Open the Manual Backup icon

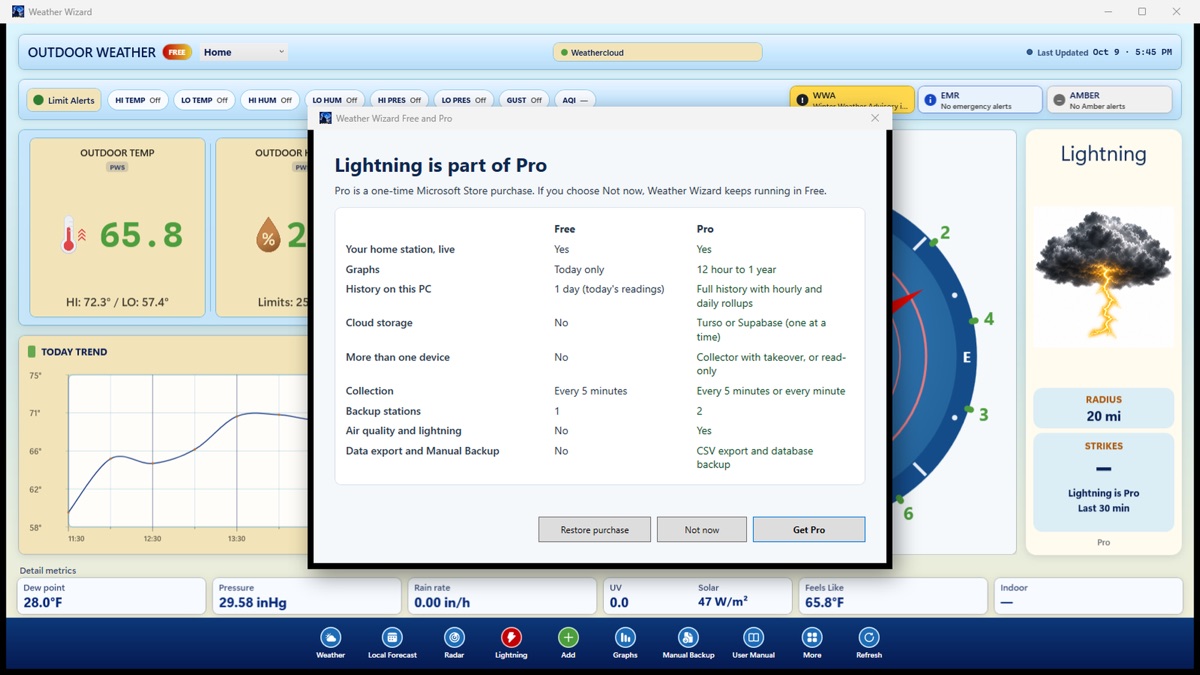[x=688, y=637]
